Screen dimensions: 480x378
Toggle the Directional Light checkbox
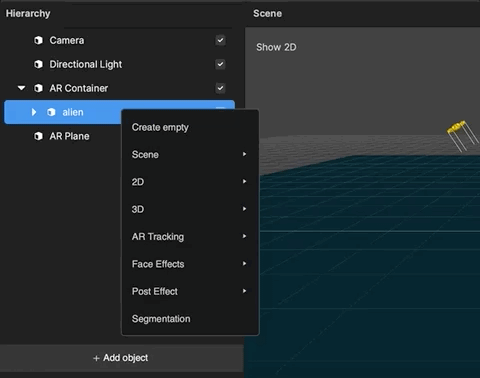[x=220, y=64]
